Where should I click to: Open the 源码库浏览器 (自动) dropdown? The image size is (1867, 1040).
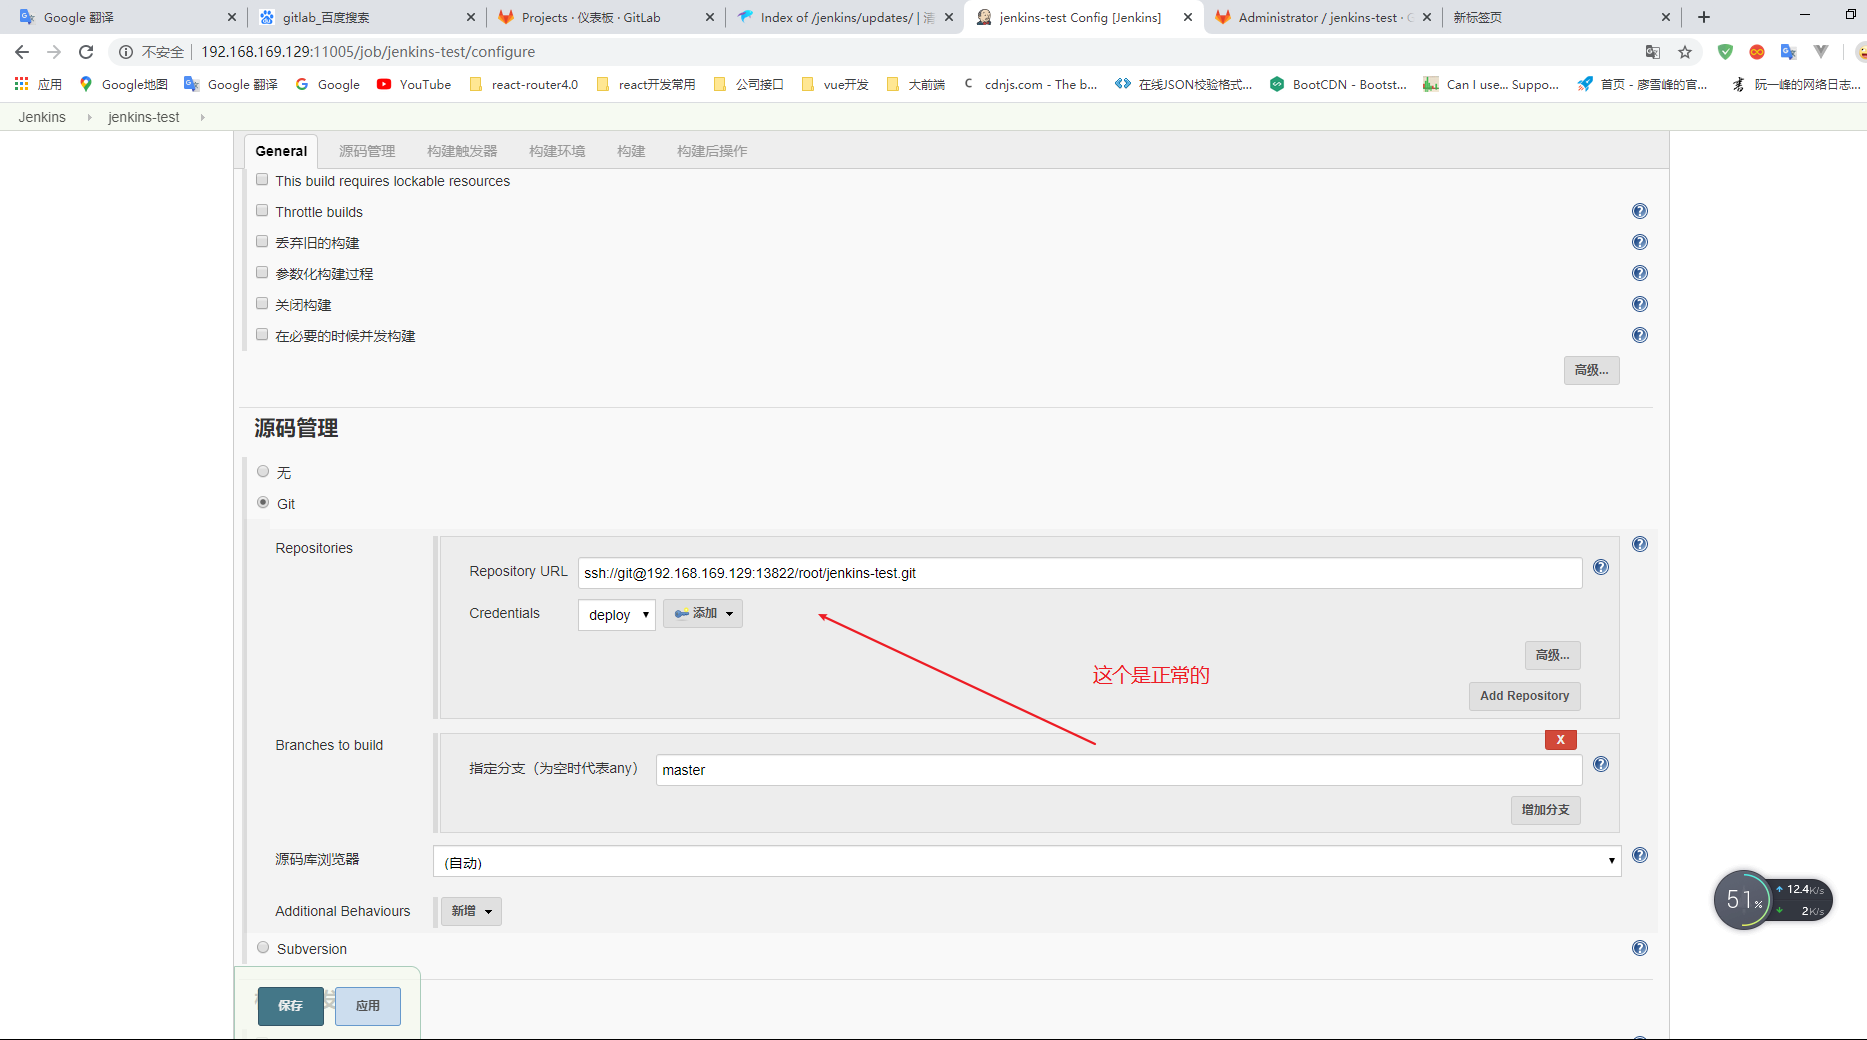[x=1027, y=862]
